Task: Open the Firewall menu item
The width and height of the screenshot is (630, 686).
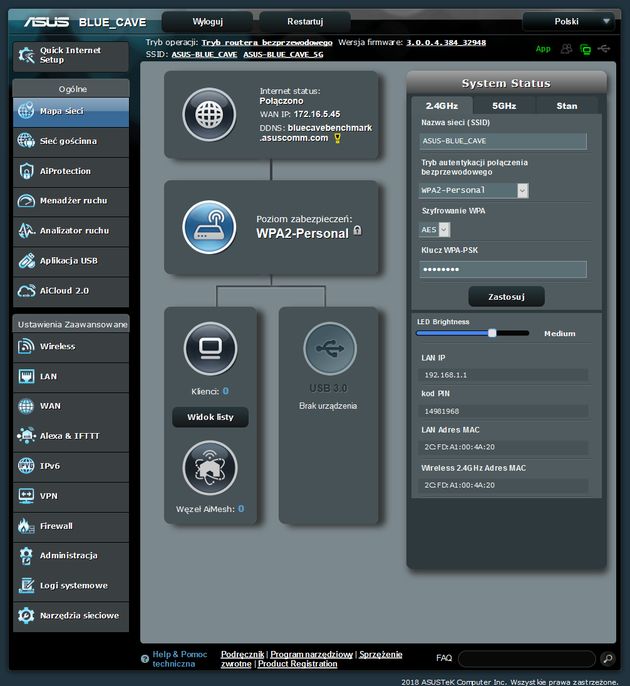Action: coord(71,526)
